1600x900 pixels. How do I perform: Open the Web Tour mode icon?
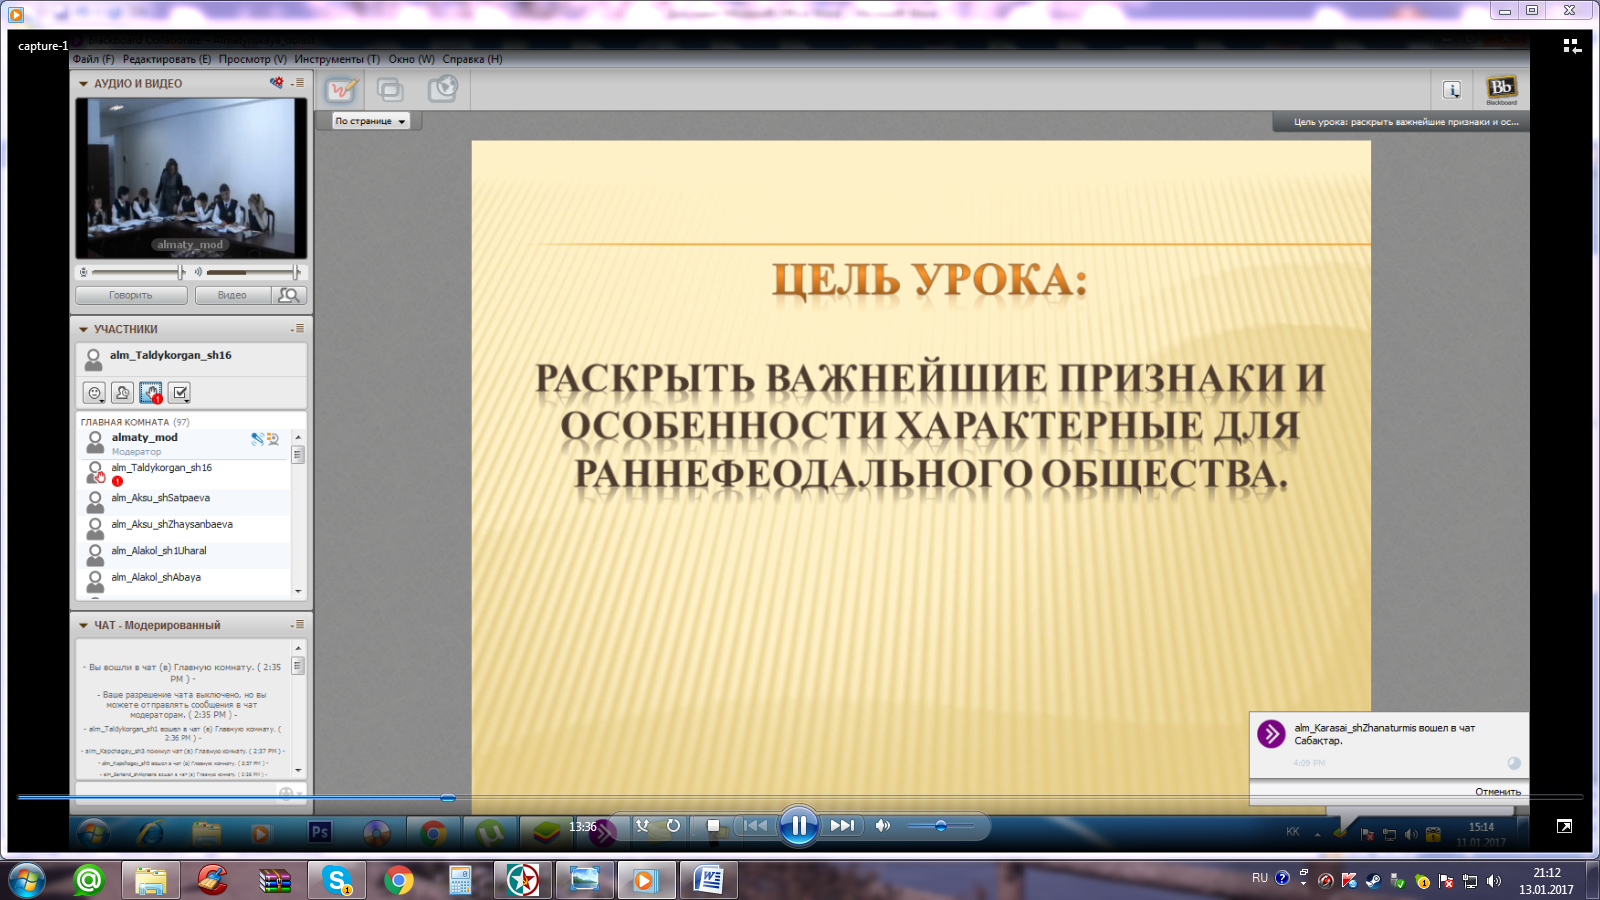pyautogui.click(x=442, y=89)
